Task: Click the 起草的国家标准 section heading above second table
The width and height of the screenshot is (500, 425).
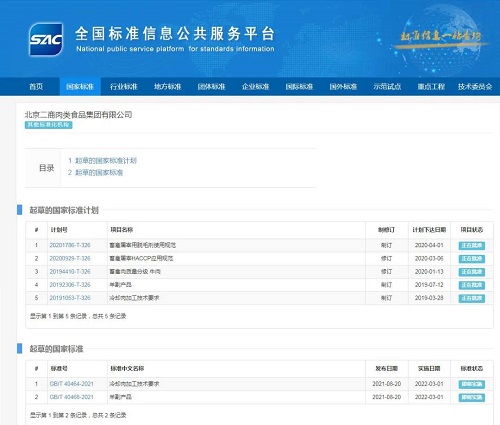Action: point(56,349)
